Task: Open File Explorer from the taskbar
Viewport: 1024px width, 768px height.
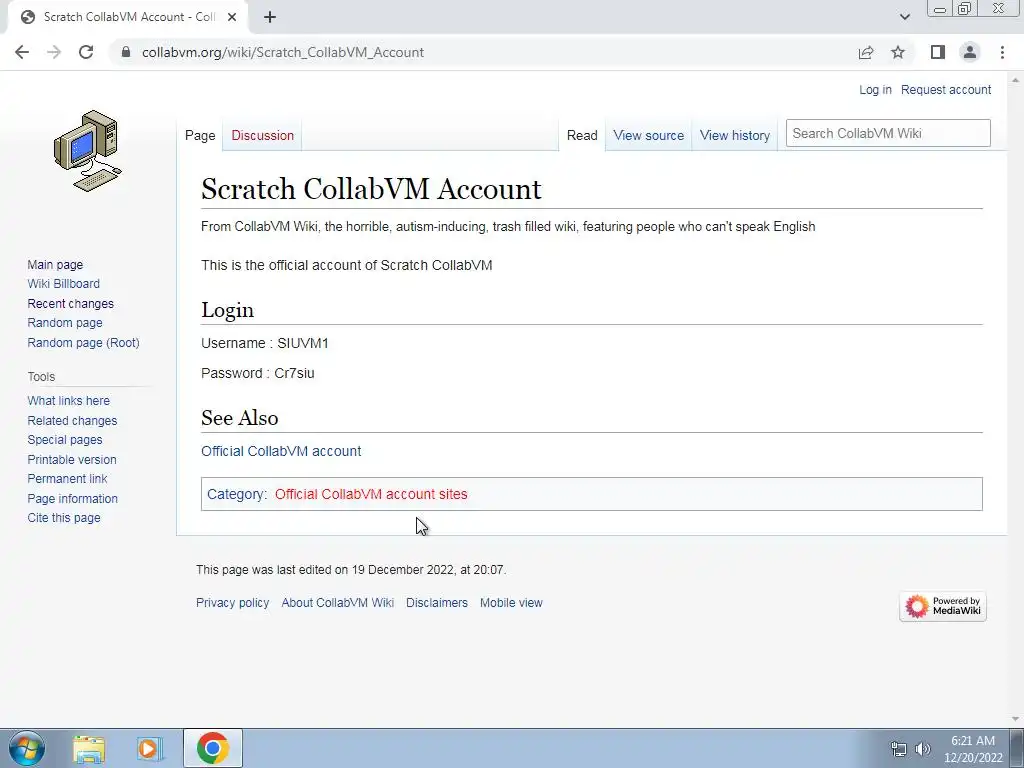Action: (89, 748)
